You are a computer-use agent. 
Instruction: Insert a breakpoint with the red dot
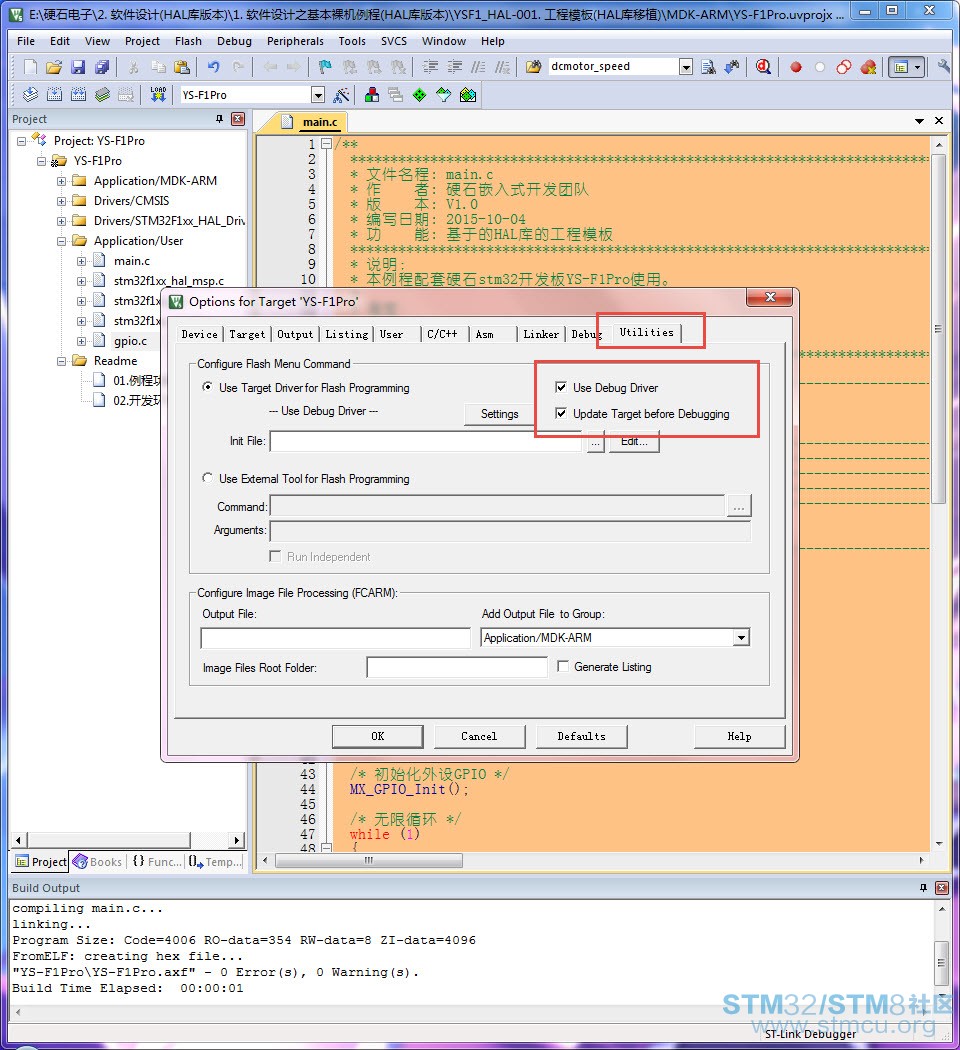click(796, 67)
